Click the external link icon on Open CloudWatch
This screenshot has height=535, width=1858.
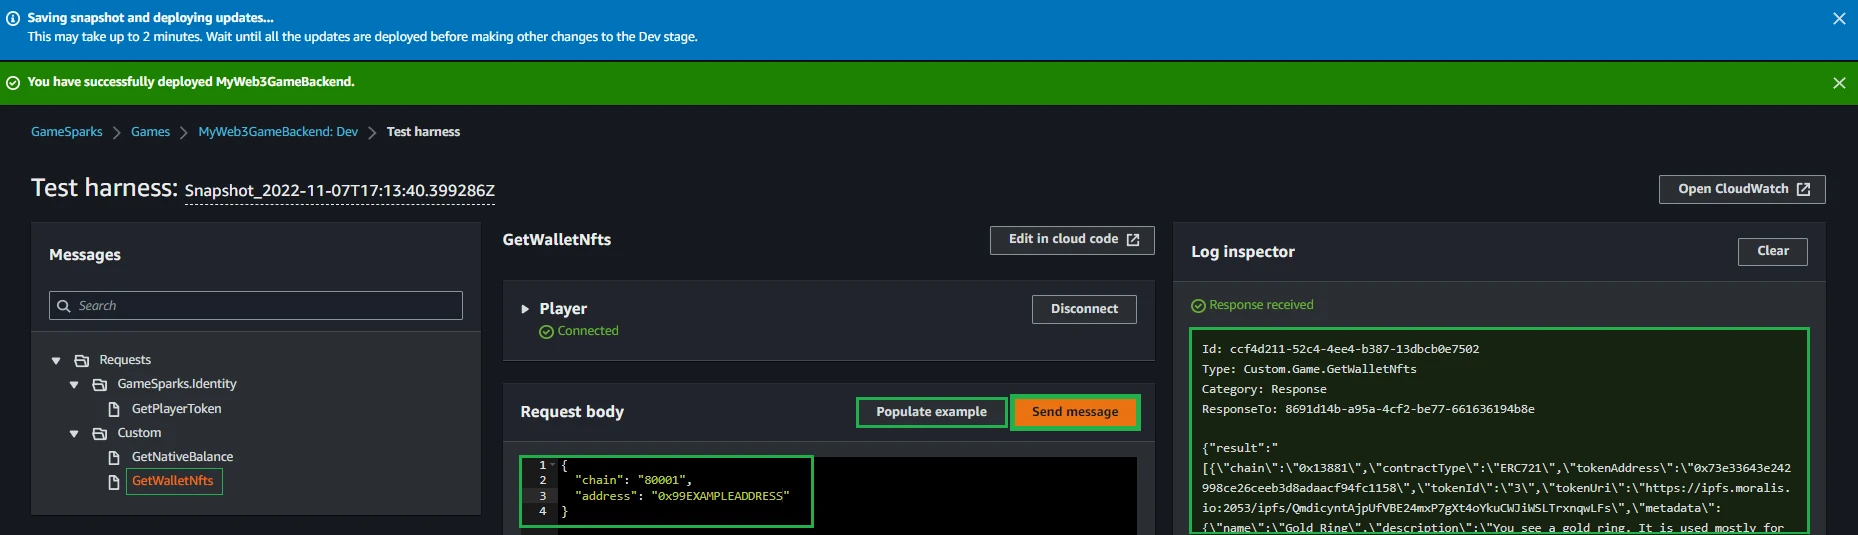coord(1803,189)
